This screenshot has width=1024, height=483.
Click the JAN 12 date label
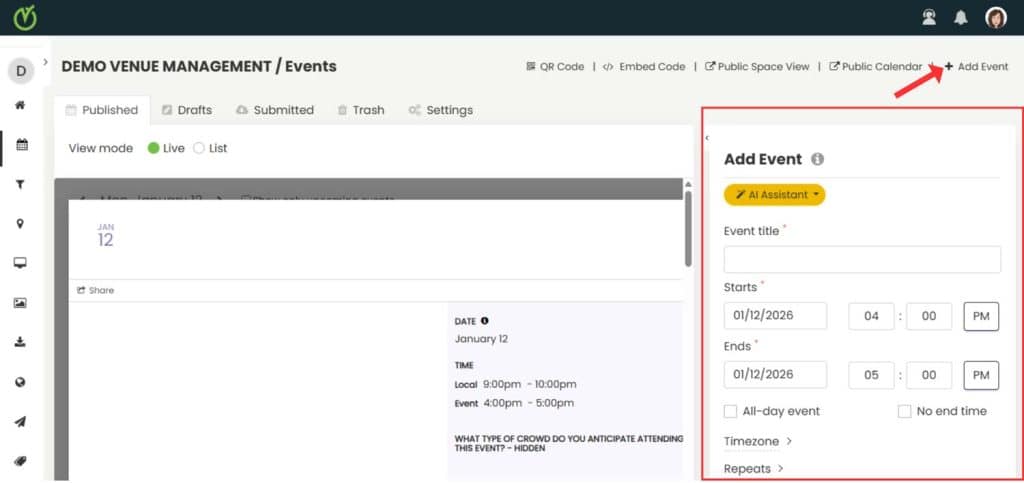(x=106, y=236)
